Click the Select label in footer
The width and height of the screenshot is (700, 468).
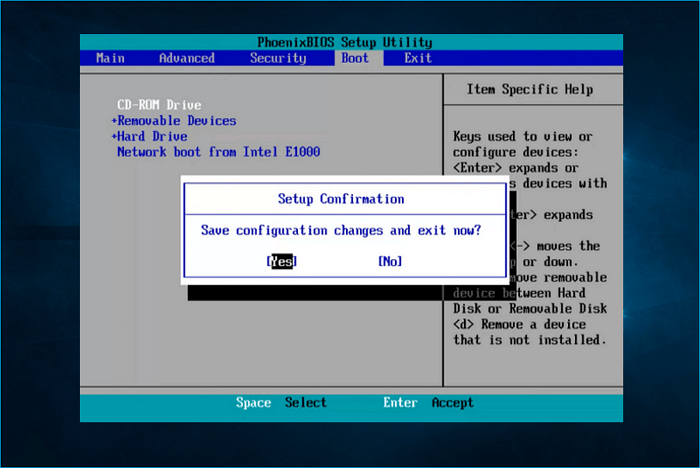point(306,402)
